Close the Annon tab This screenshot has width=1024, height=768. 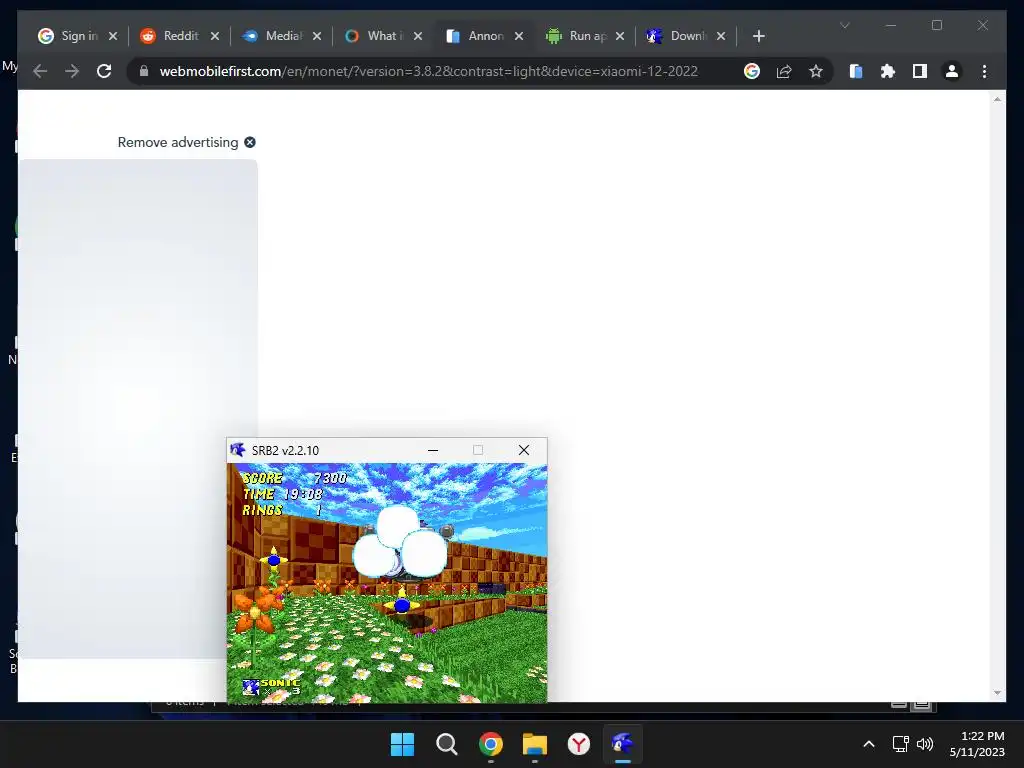coord(519,36)
